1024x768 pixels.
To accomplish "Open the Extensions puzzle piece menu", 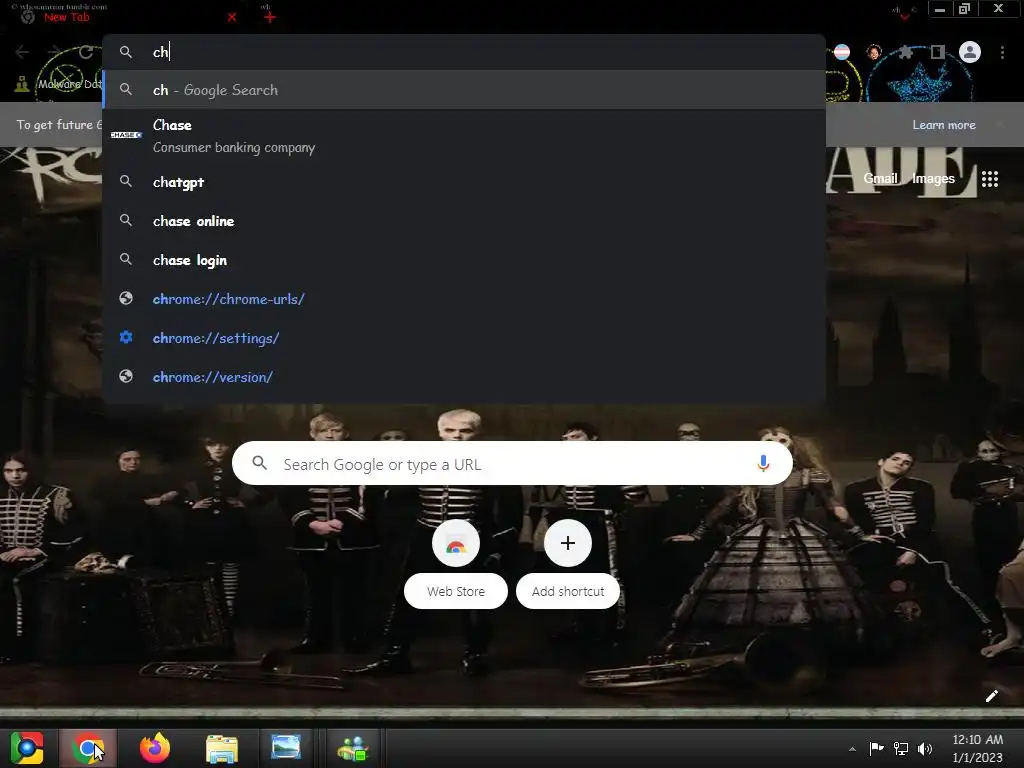I will click(x=906, y=52).
